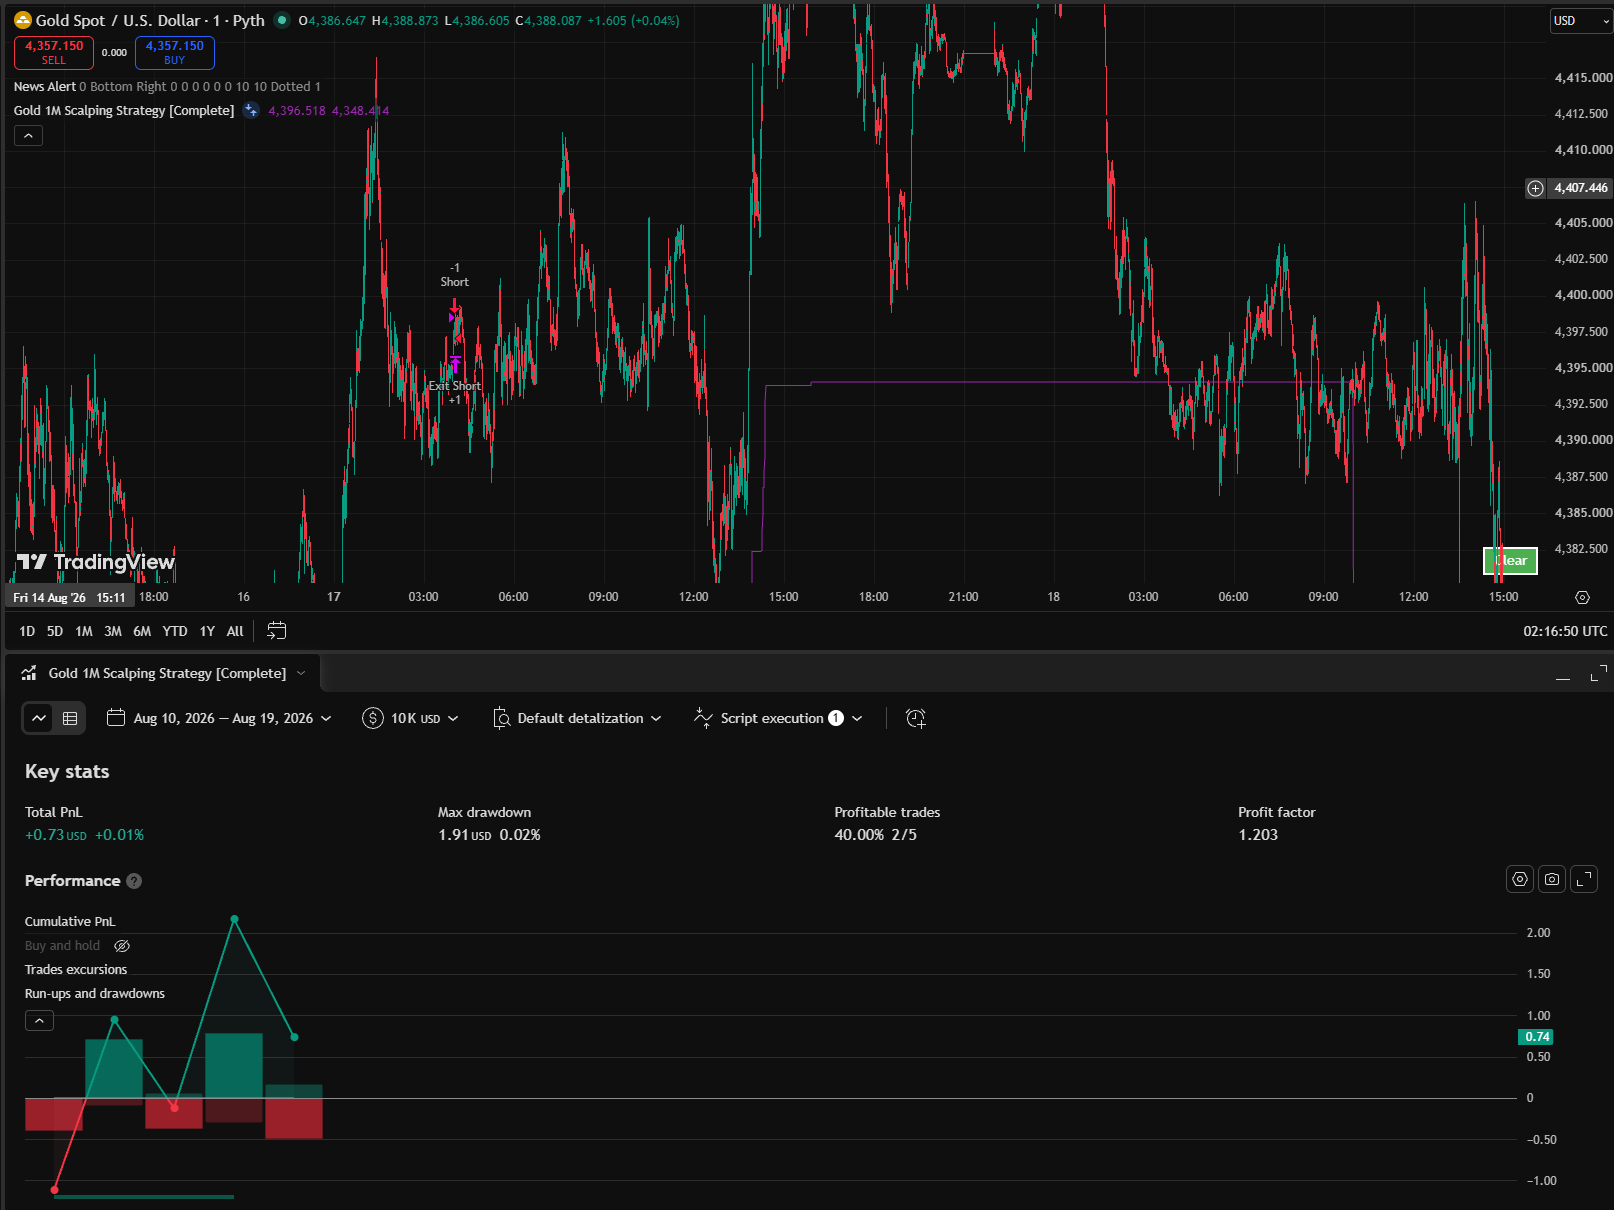Screen dimensions: 1614x1210
Task: Select the YTD time range
Action: click(x=175, y=631)
